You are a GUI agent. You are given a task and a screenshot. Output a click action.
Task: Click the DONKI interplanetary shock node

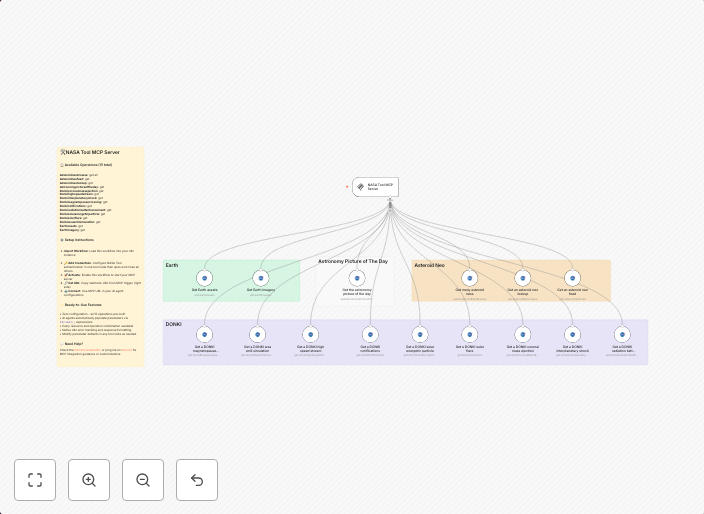tap(573, 335)
